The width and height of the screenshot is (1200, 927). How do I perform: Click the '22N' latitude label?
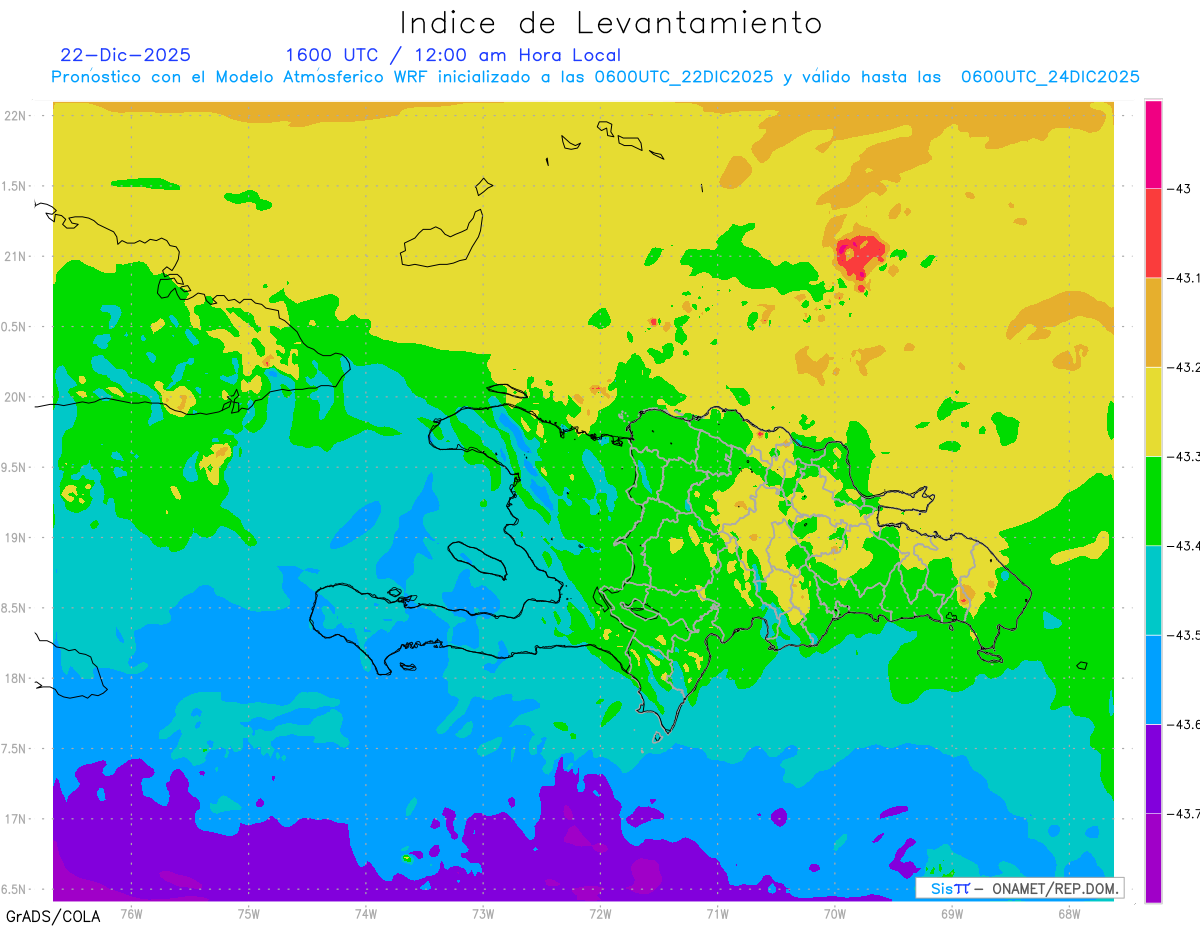(x=15, y=116)
